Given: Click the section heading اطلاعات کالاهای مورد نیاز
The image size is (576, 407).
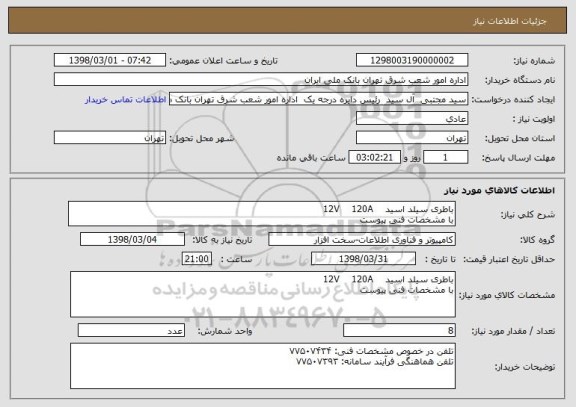Looking at the screenshot, I should click(499, 190).
